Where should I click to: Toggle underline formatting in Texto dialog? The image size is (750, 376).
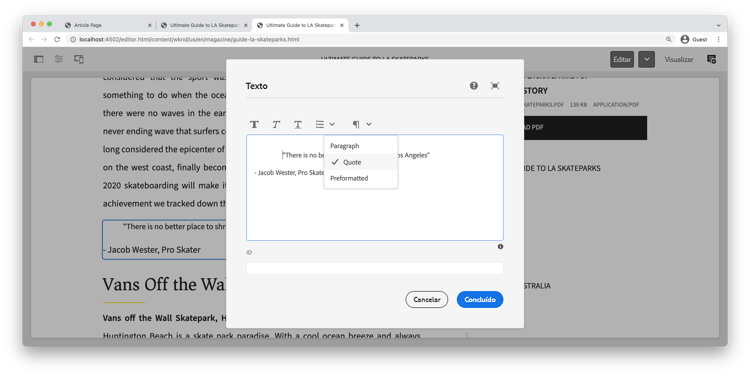(x=298, y=124)
